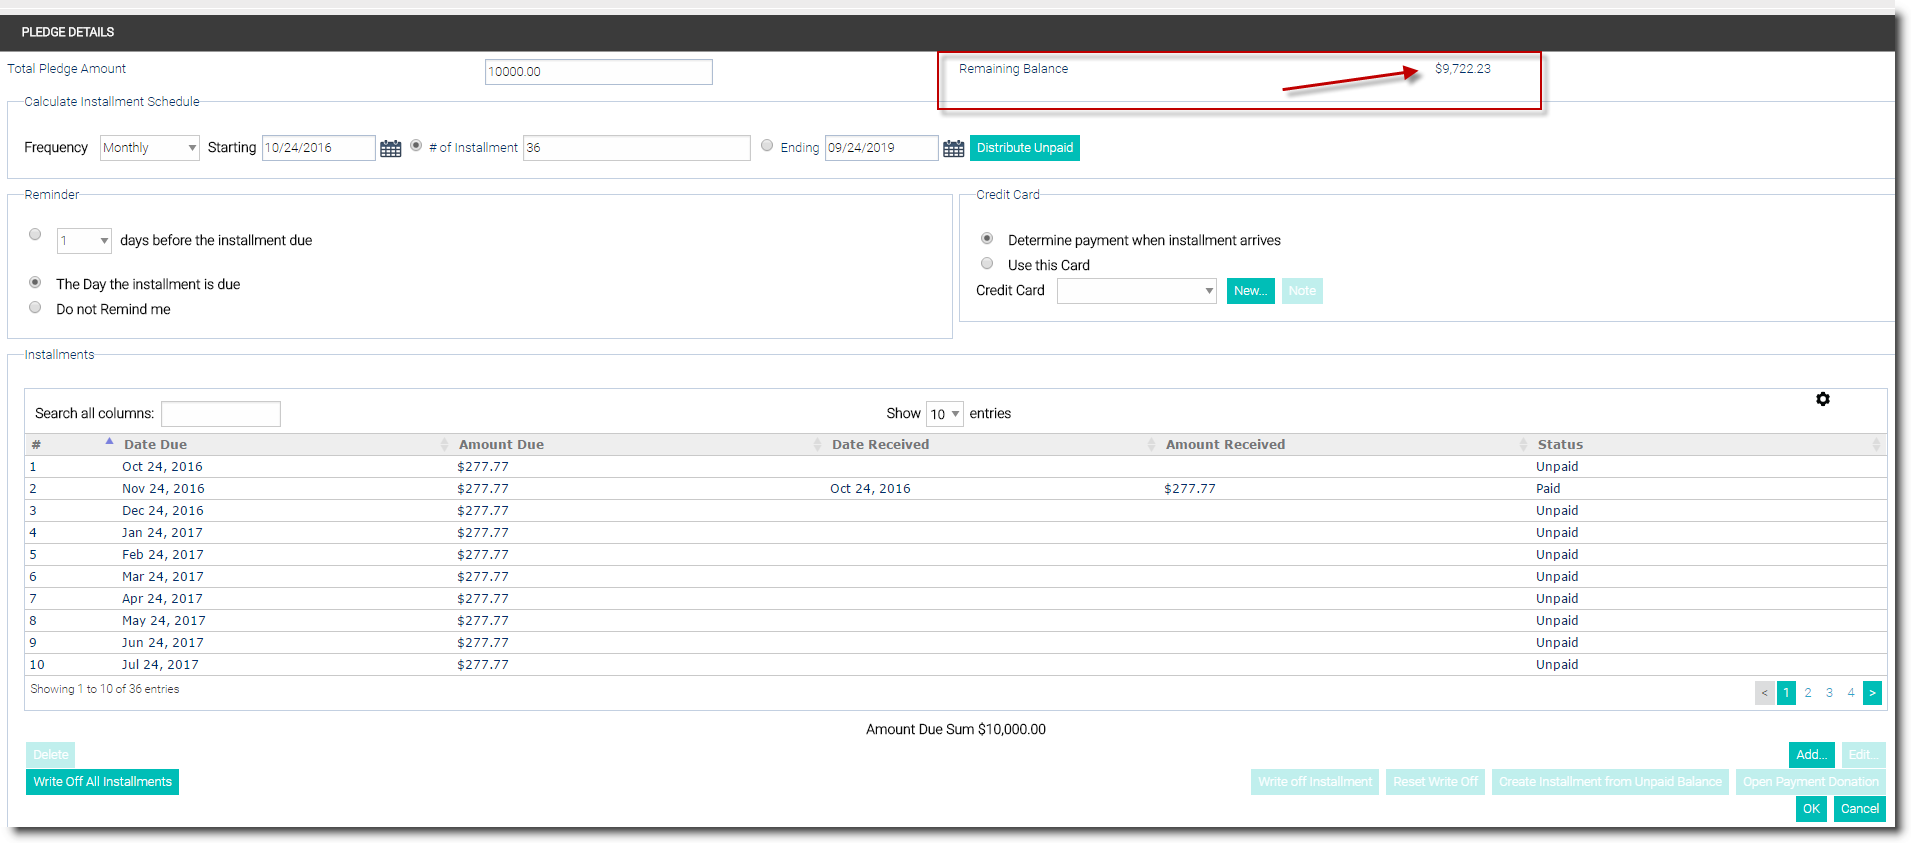The height and width of the screenshot is (843, 1911).
Task: Click Distribute Unpaid button
Action: click(x=1025, y=148)
